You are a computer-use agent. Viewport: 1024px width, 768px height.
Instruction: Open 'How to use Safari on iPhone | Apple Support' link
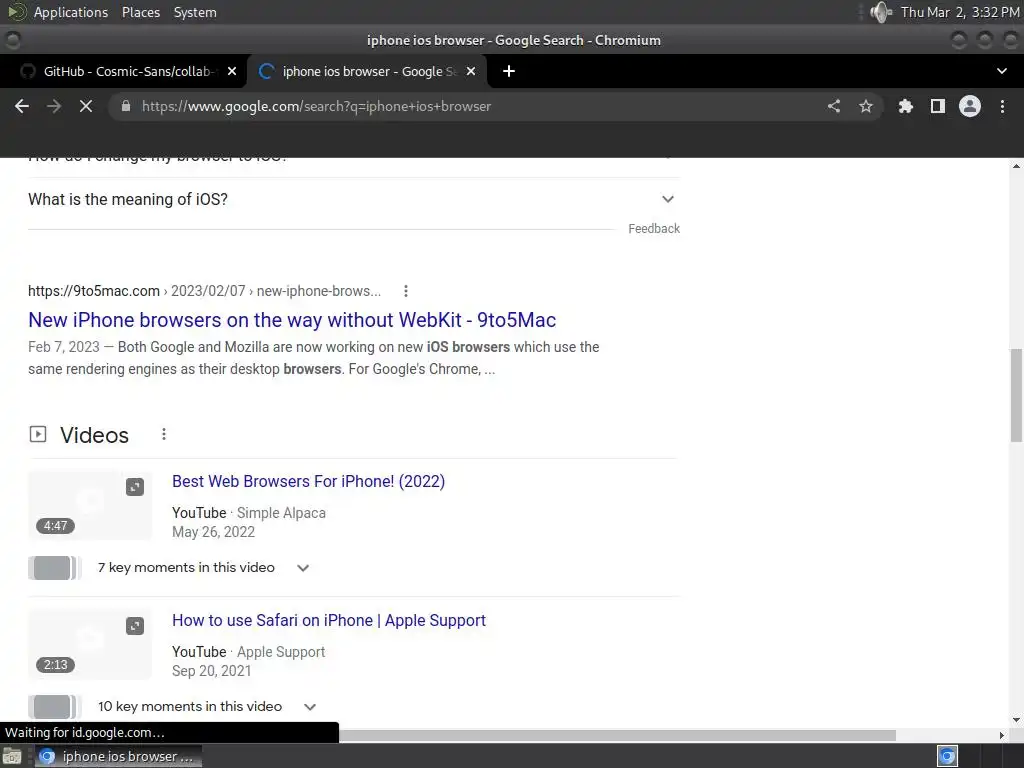(329, 620)
